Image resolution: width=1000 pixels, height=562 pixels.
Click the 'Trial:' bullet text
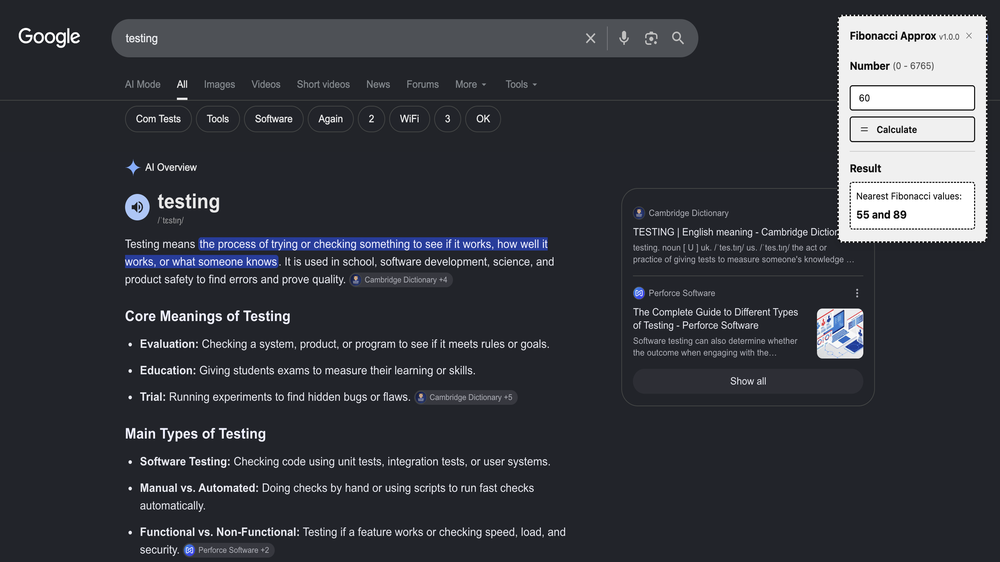point(275,397)
